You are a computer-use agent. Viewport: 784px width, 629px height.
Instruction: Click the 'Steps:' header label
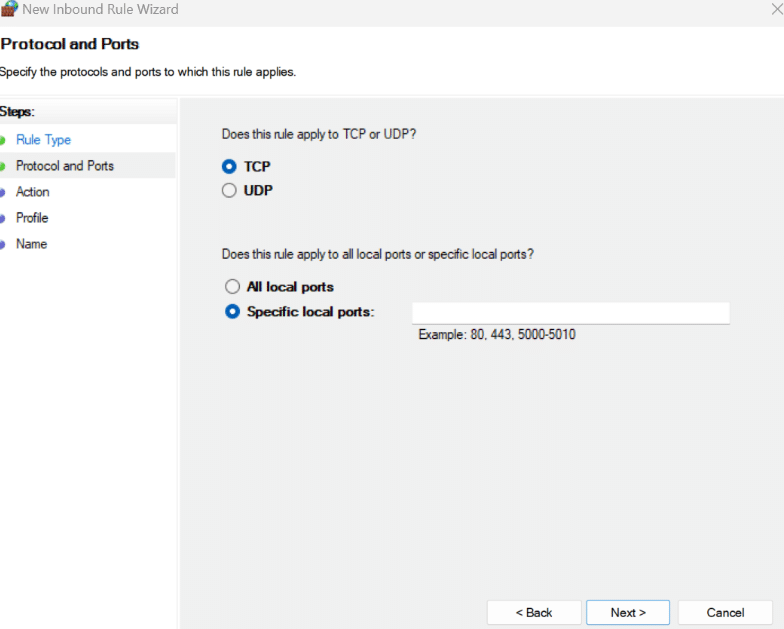tap(18, 112)
